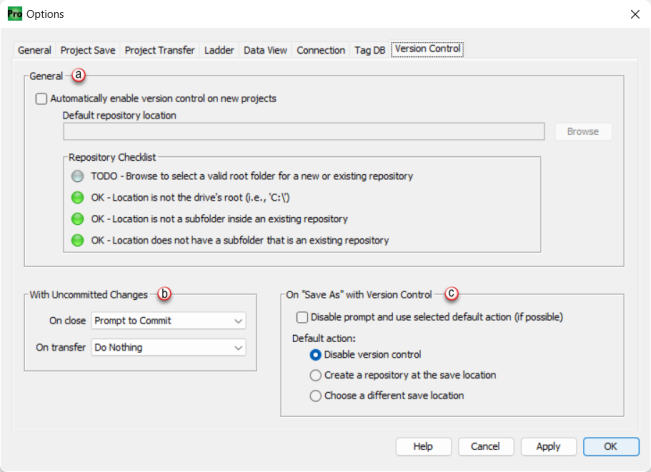Click green indicator for drive's root check
The height and width of the screenshot is (472, 651).
(78, 197)
